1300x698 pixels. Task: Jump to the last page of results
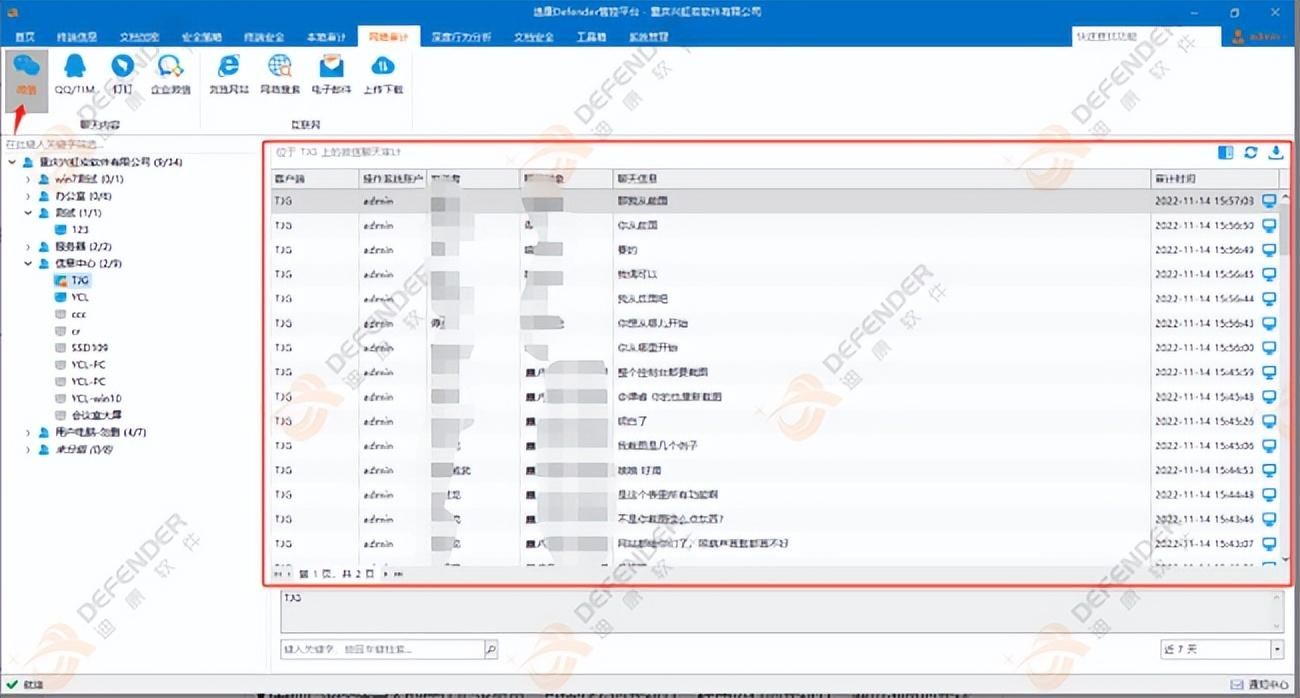pos(398,575)
